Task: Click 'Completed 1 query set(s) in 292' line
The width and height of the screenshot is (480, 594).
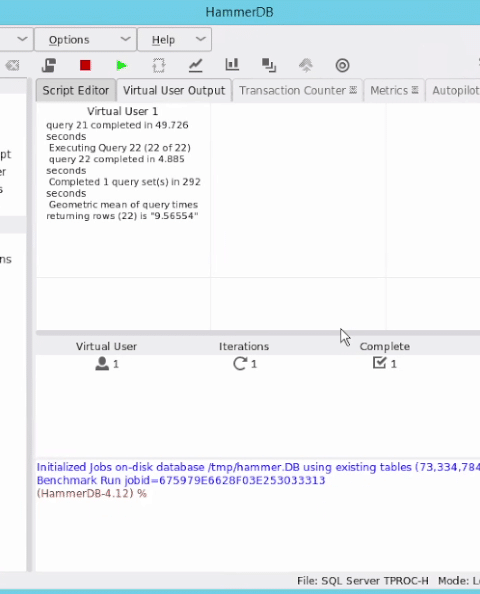Action: (125, 182)
